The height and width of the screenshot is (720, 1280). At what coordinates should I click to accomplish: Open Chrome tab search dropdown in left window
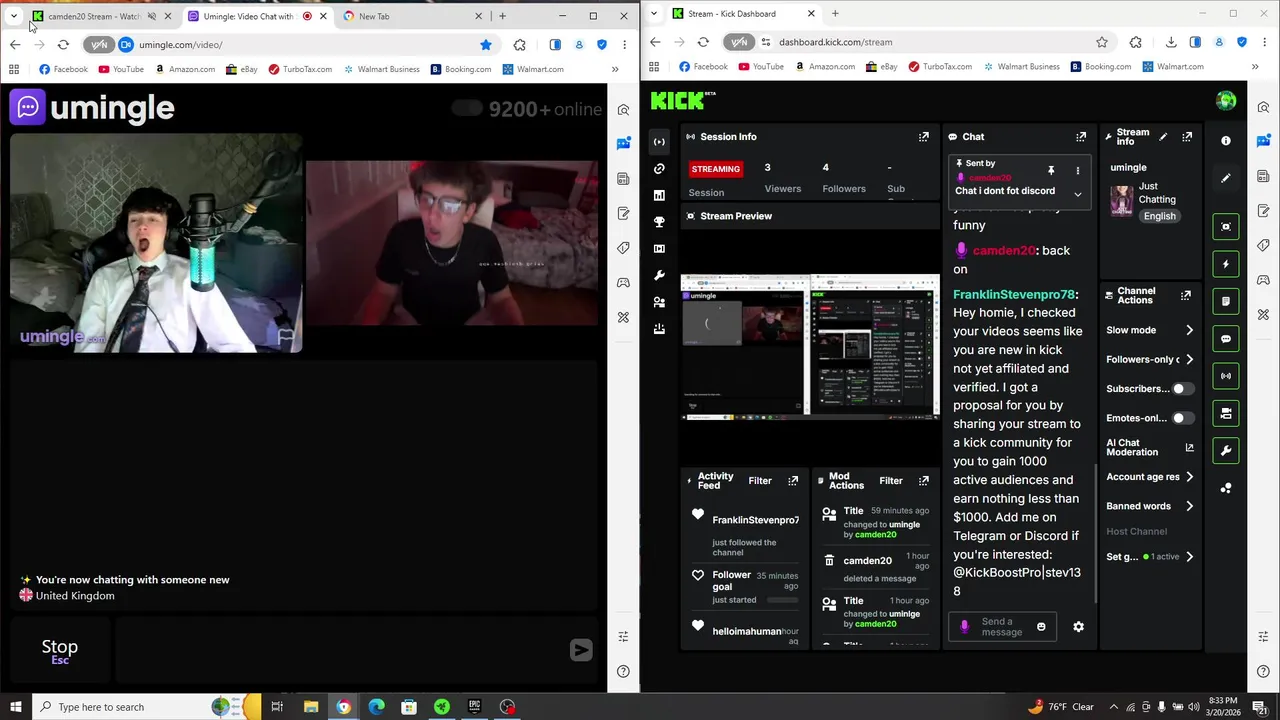[14, 16]
